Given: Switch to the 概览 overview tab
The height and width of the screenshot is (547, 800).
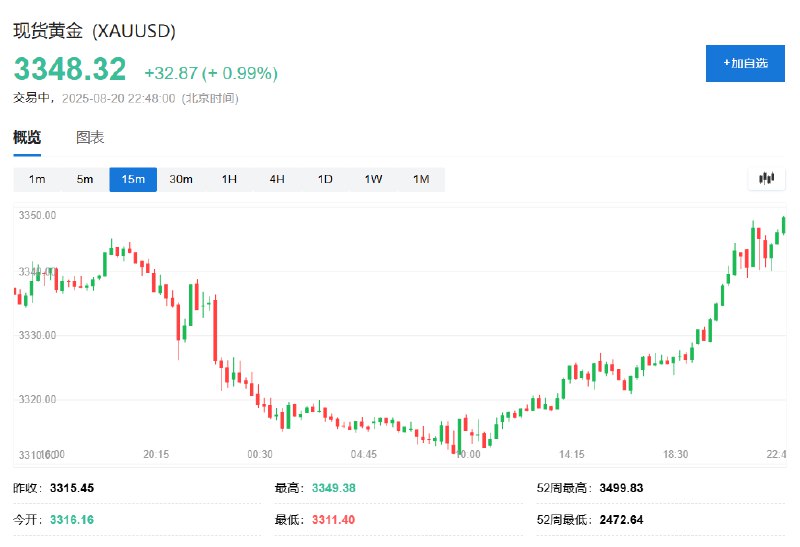Looking at the screenshot, I should 27,138.
